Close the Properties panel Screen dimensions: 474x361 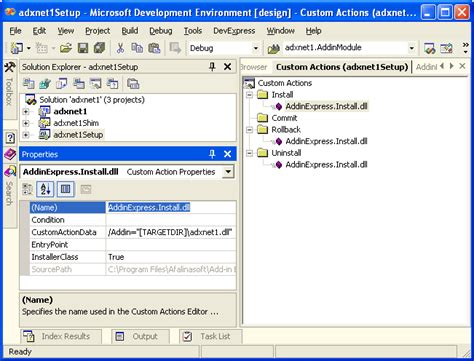point(228,154)
